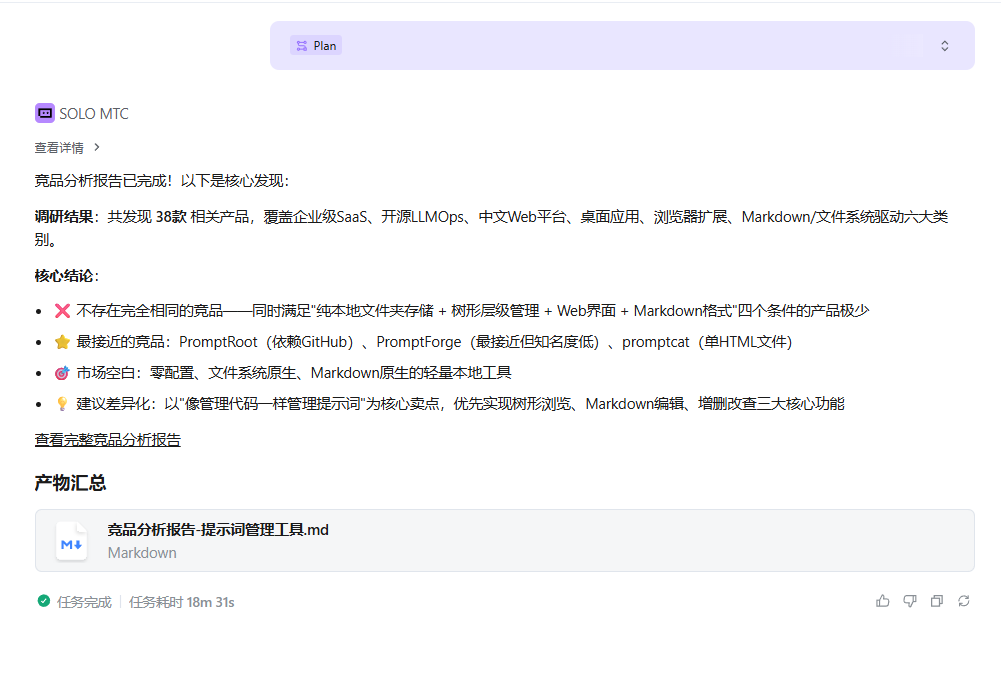Click the green task complete checkmark
The width and height of the screenshot is (1001, 673).
point(43,601)
